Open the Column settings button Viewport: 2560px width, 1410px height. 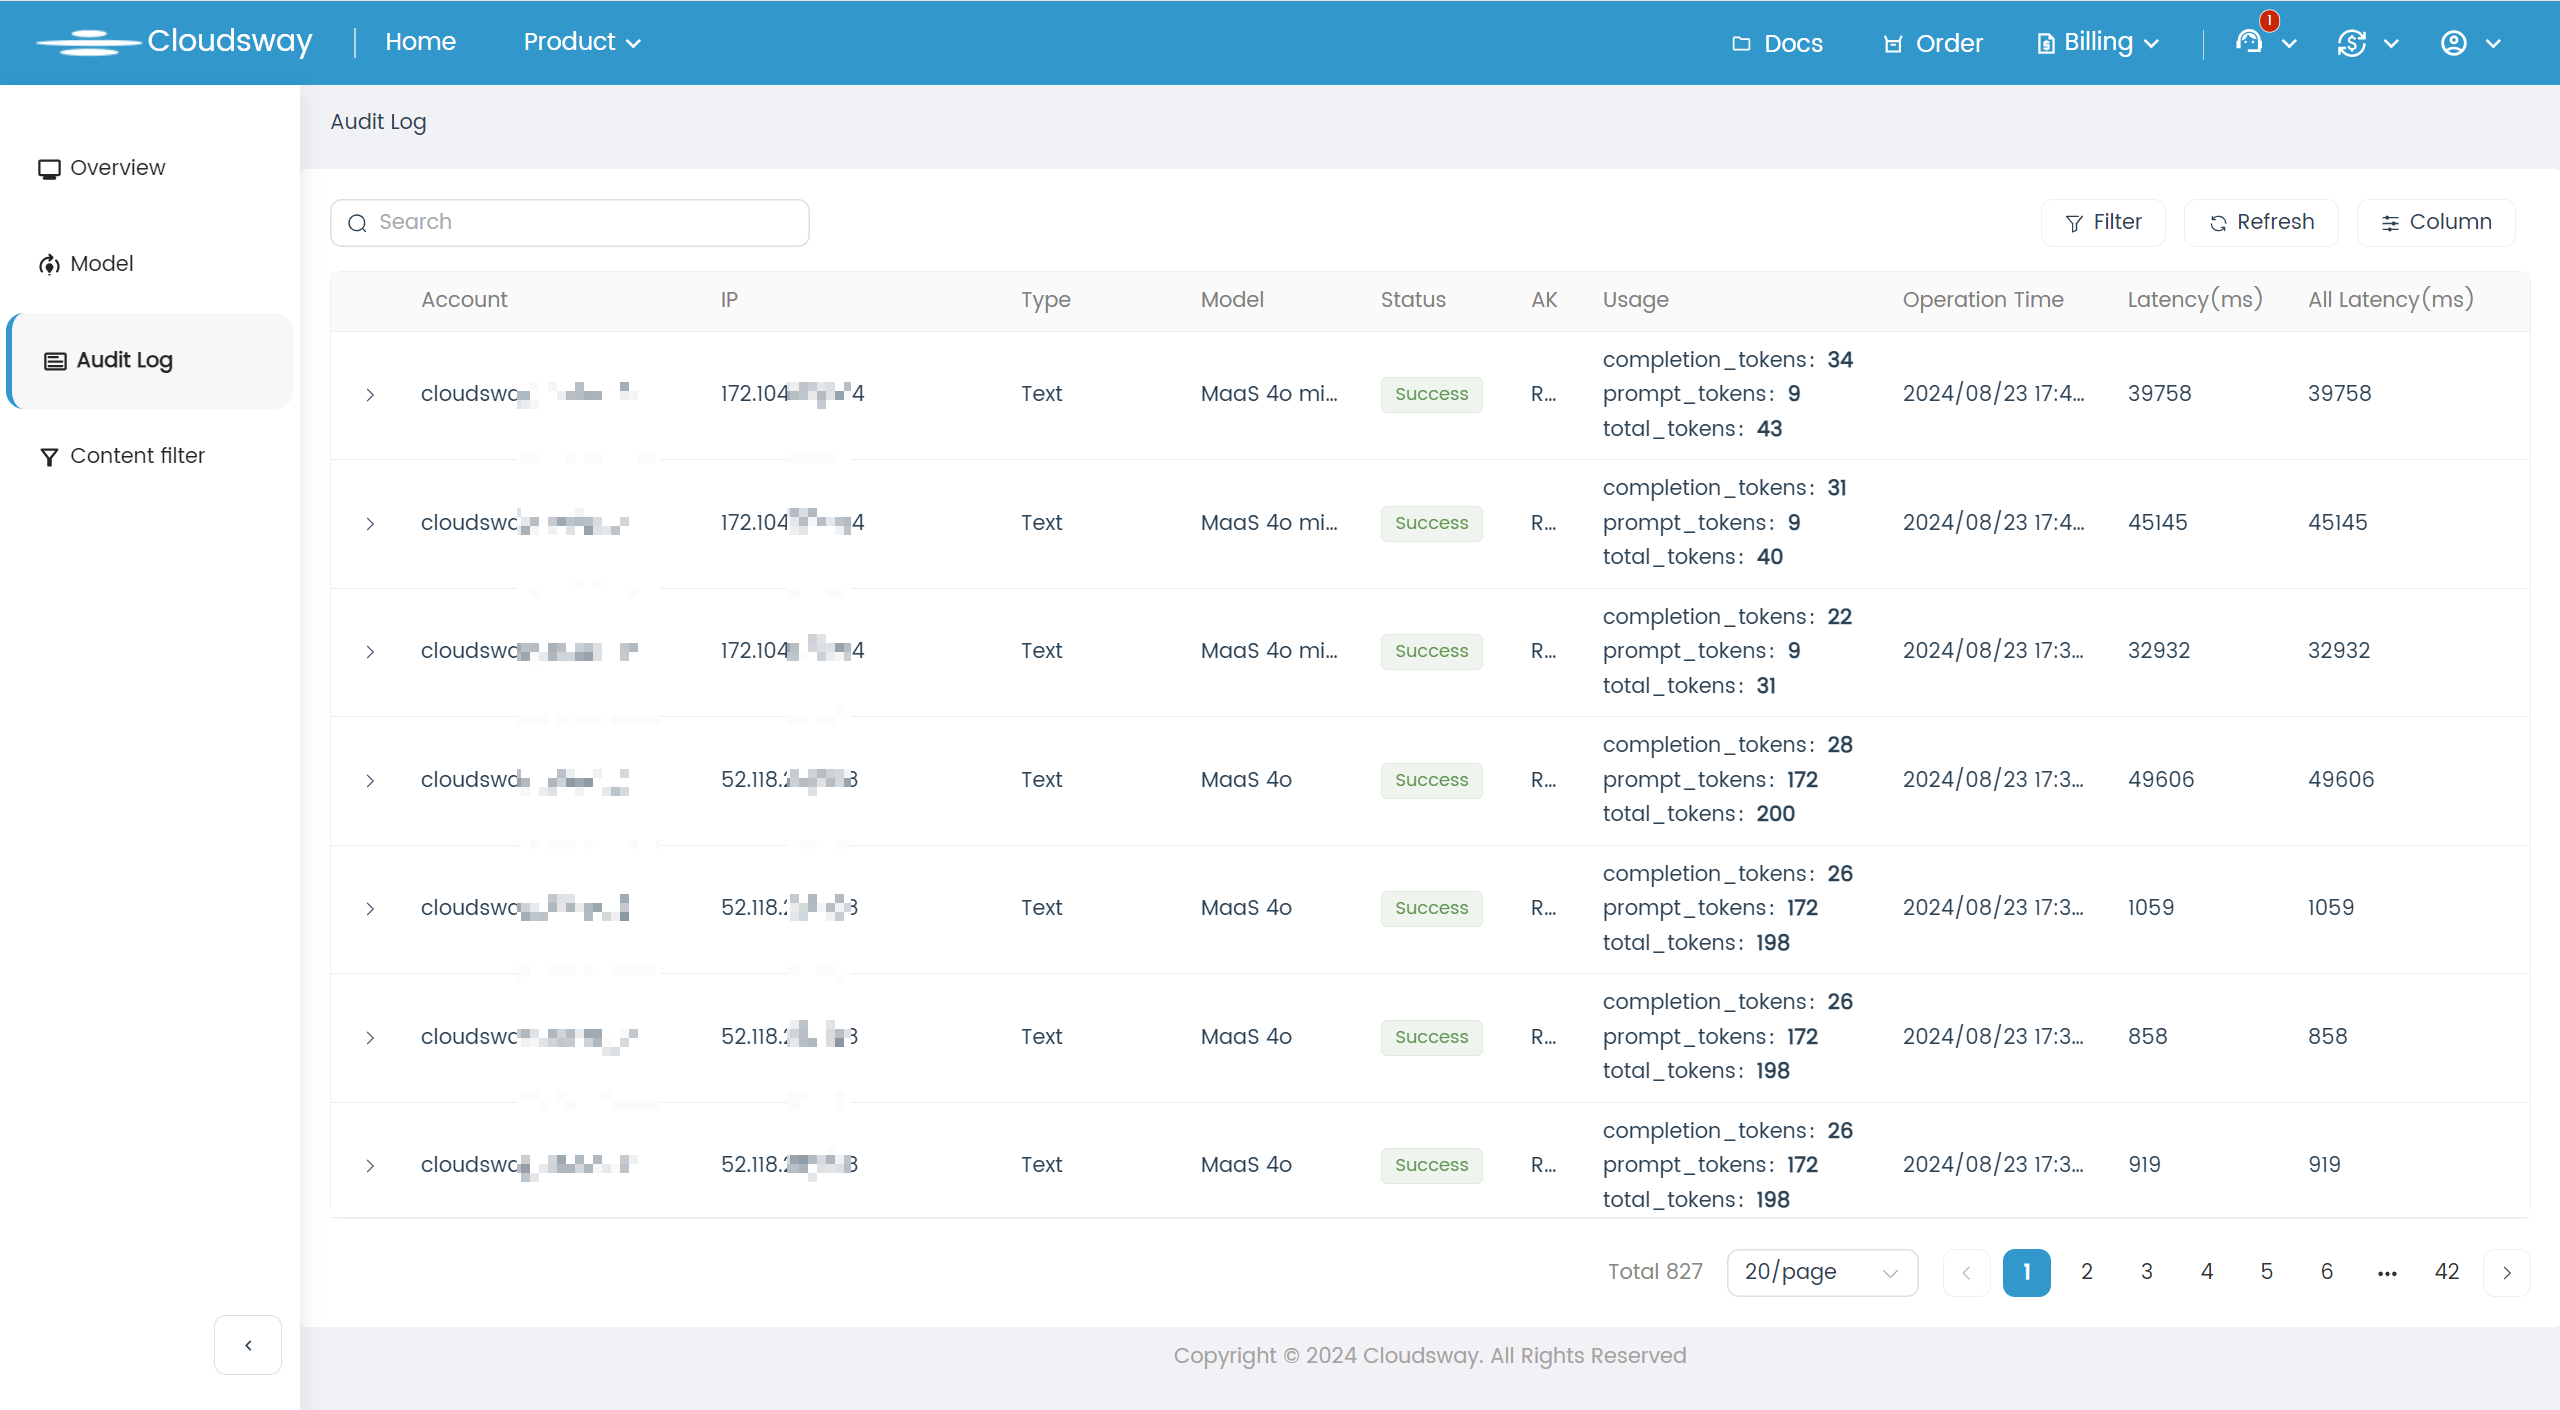click(x=2436, y=222)
